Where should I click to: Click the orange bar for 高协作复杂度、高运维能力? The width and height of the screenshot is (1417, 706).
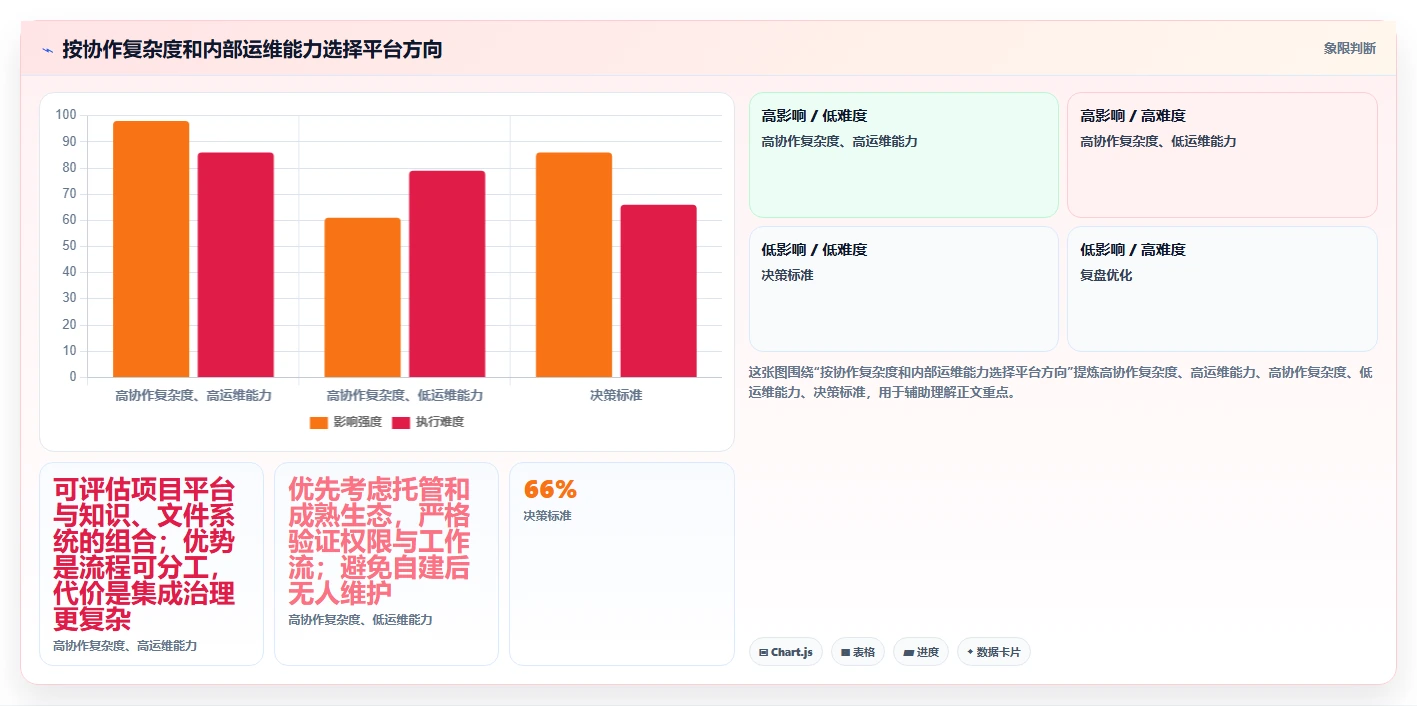(151, 249)
